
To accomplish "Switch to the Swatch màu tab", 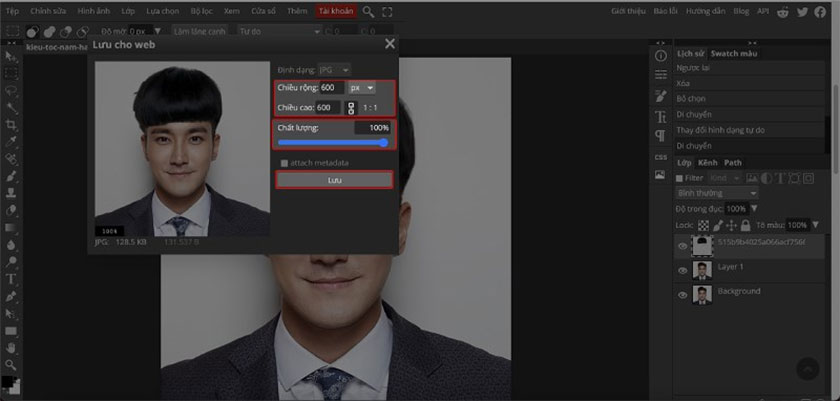I will point(733,54).
